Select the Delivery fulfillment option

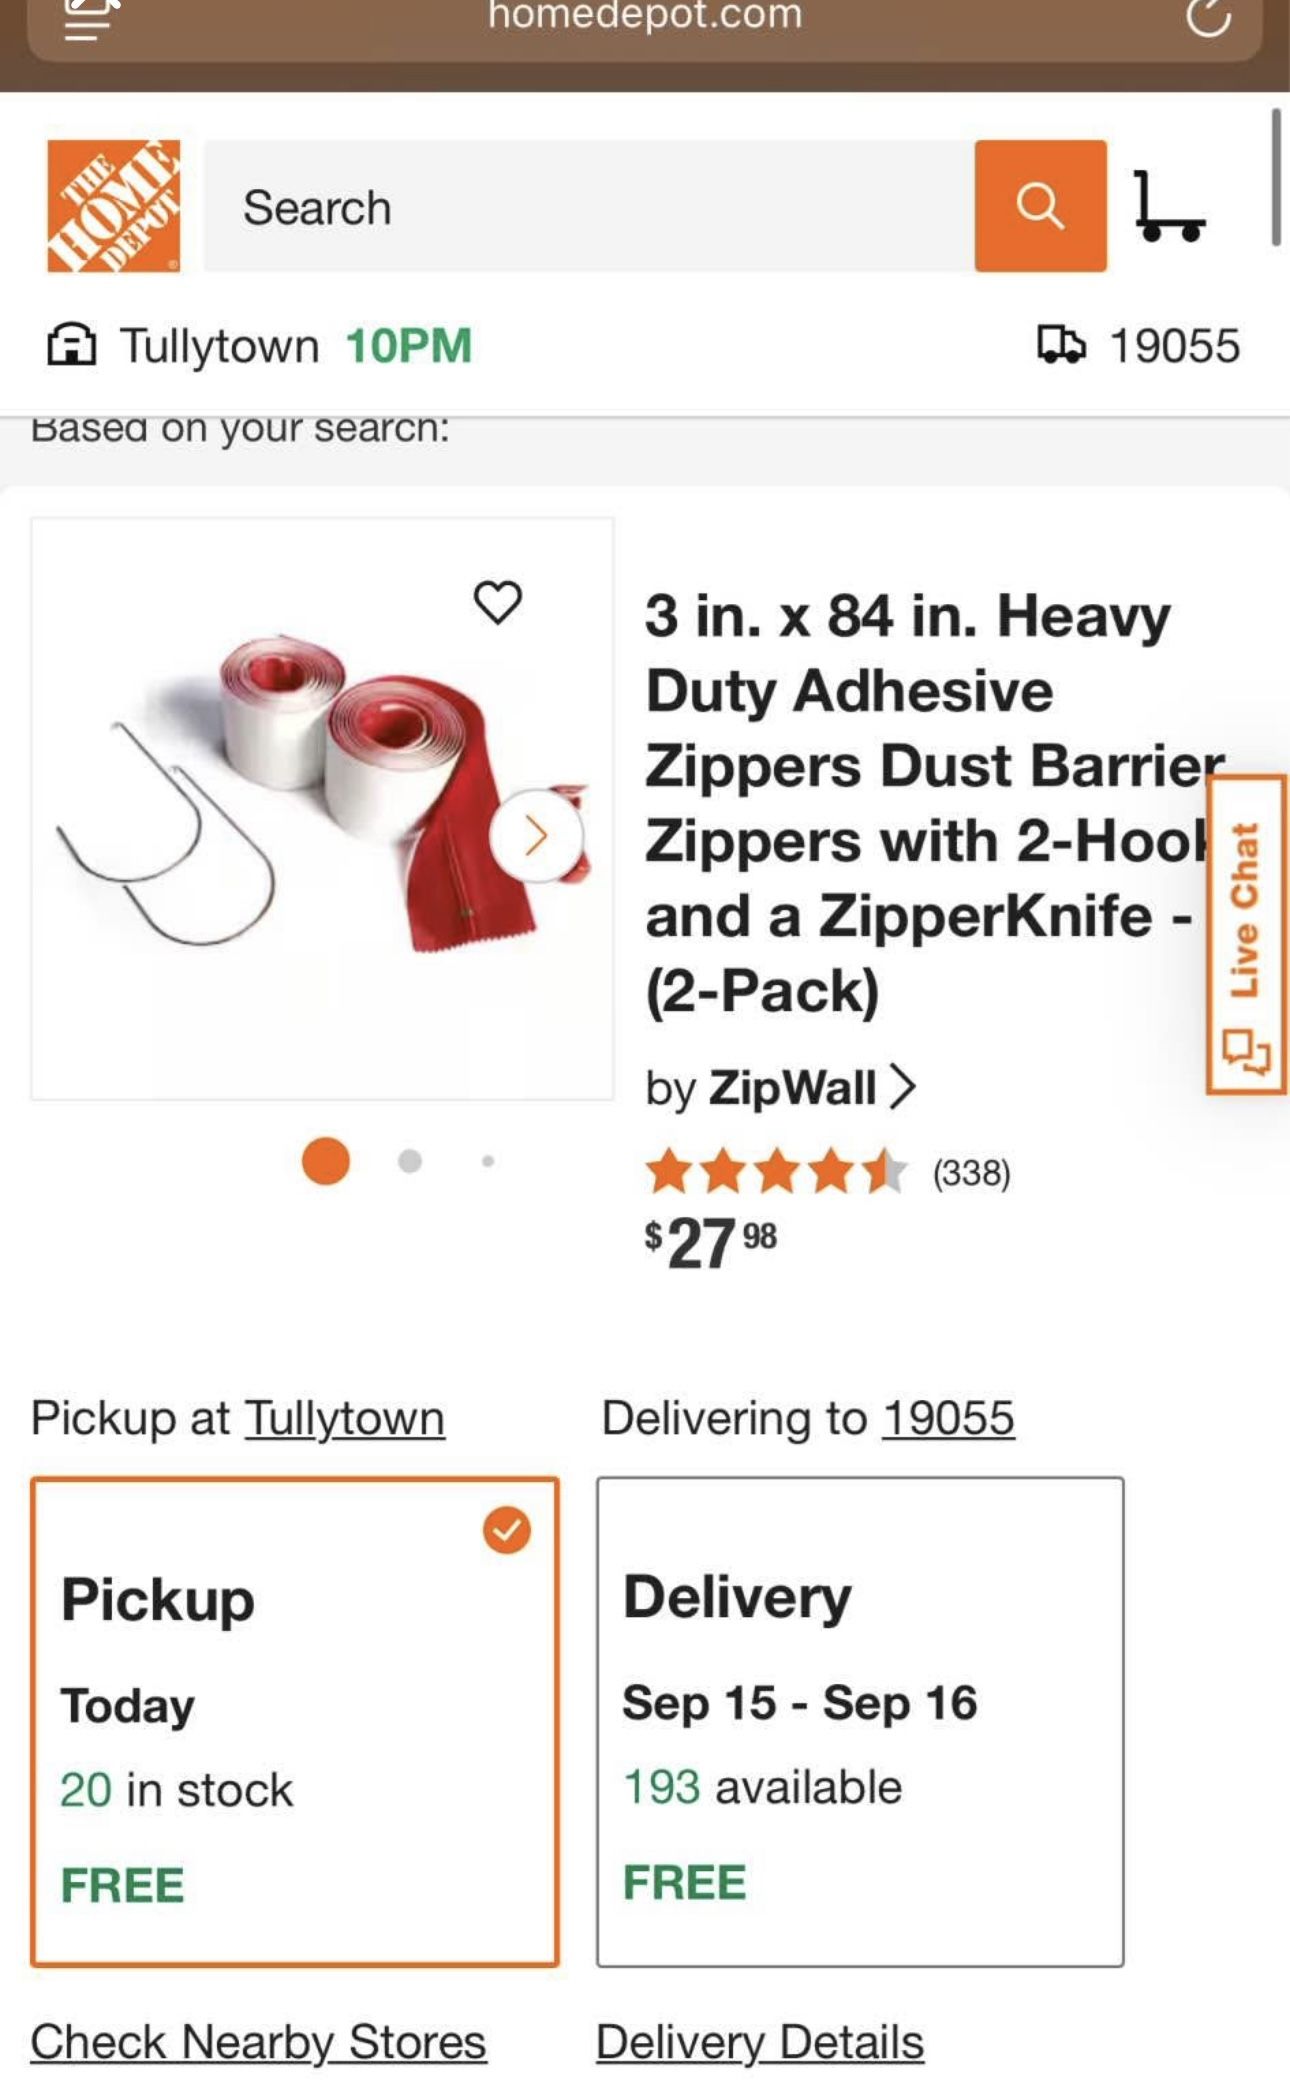[860, 1721]
